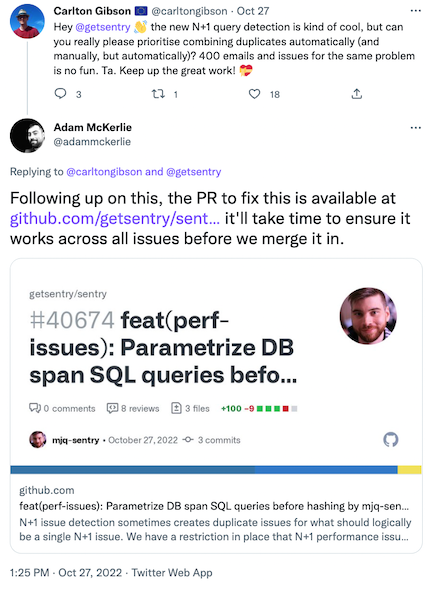Click the github.com card description text
The image size is (432, 589).
coord(215,529)
